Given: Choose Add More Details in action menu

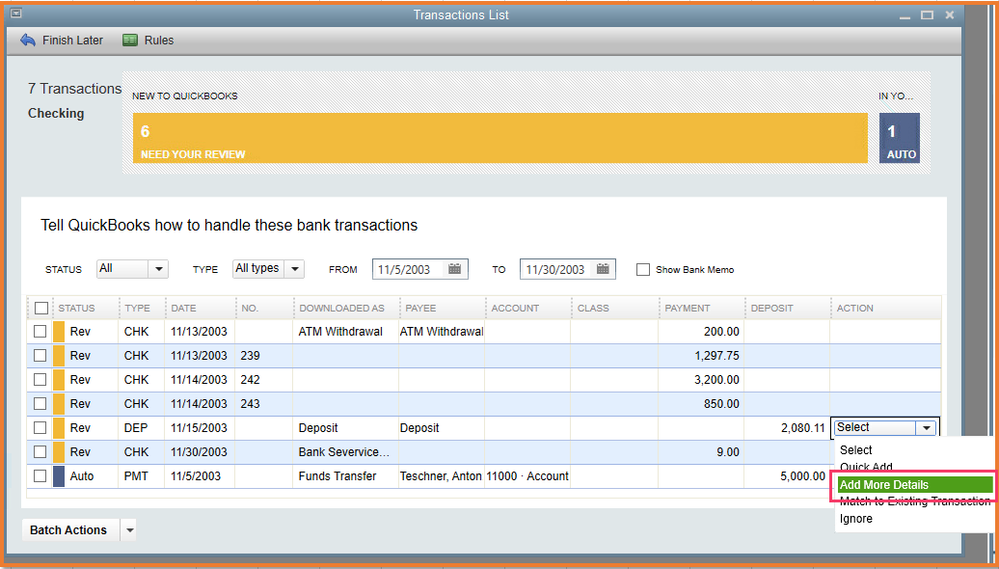Looking at the screenshot, I should pos(914,485).
